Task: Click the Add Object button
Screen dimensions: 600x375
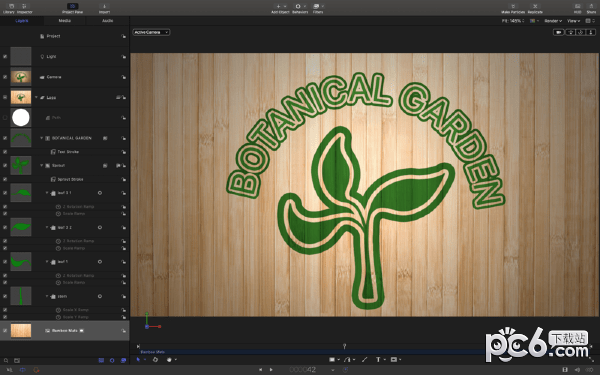Action: click(x=280, y=8)
